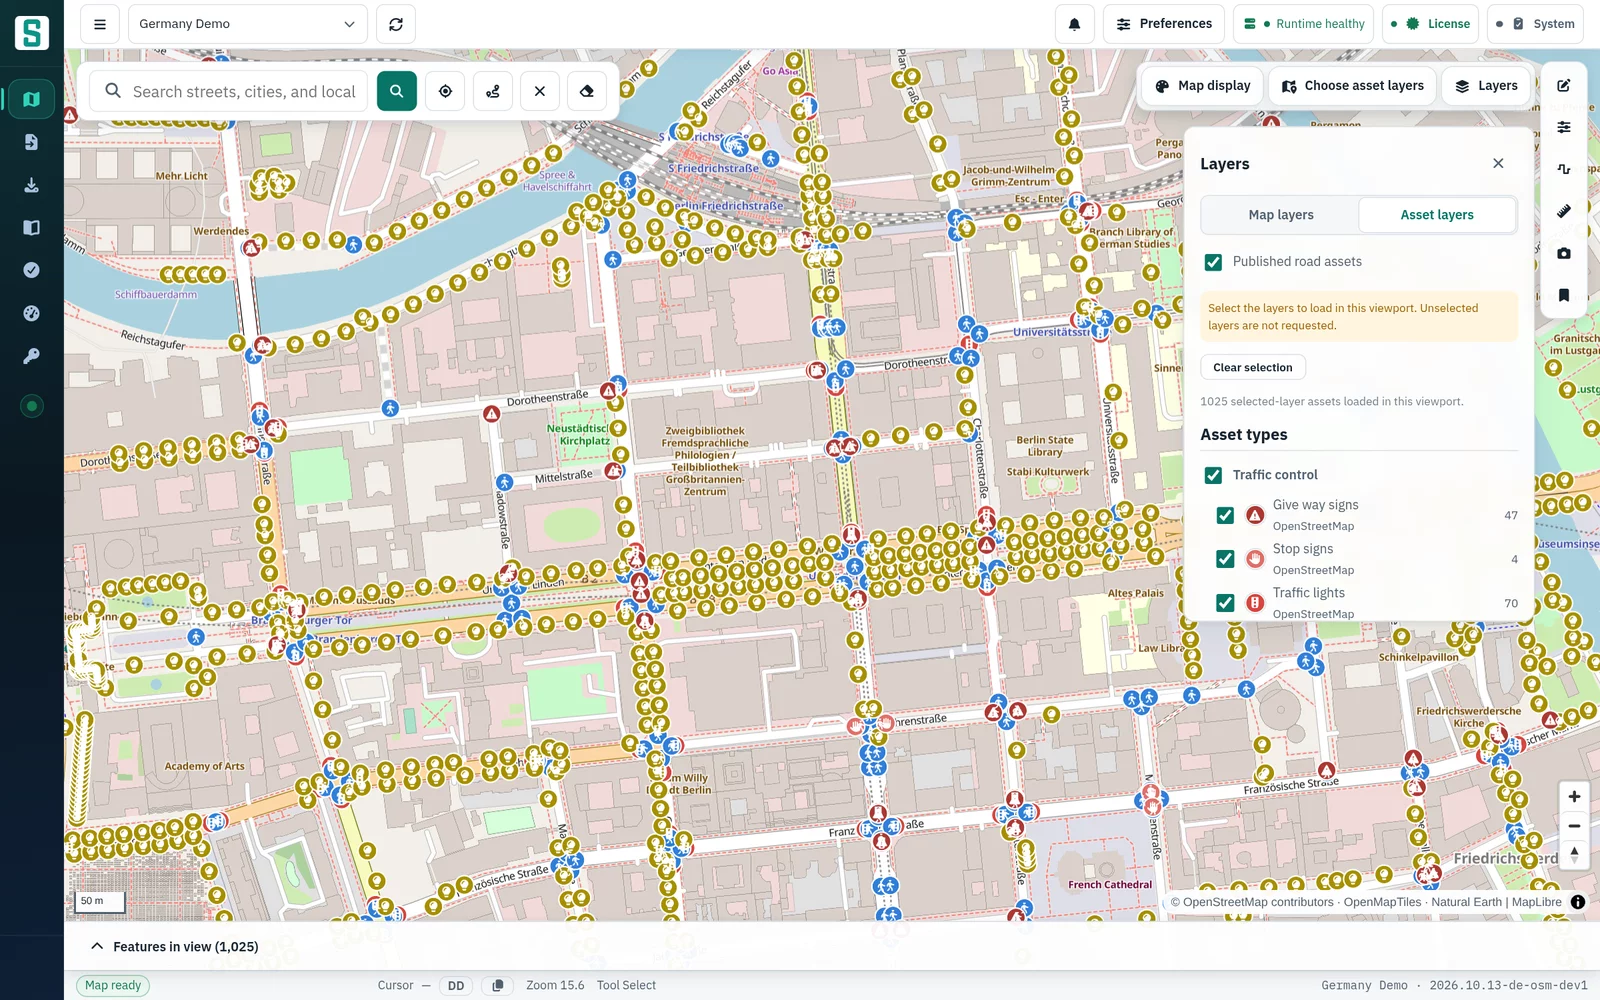
Task: Open the map view in left sidebar
Action: pyautogui.click(x=31, y=99)
